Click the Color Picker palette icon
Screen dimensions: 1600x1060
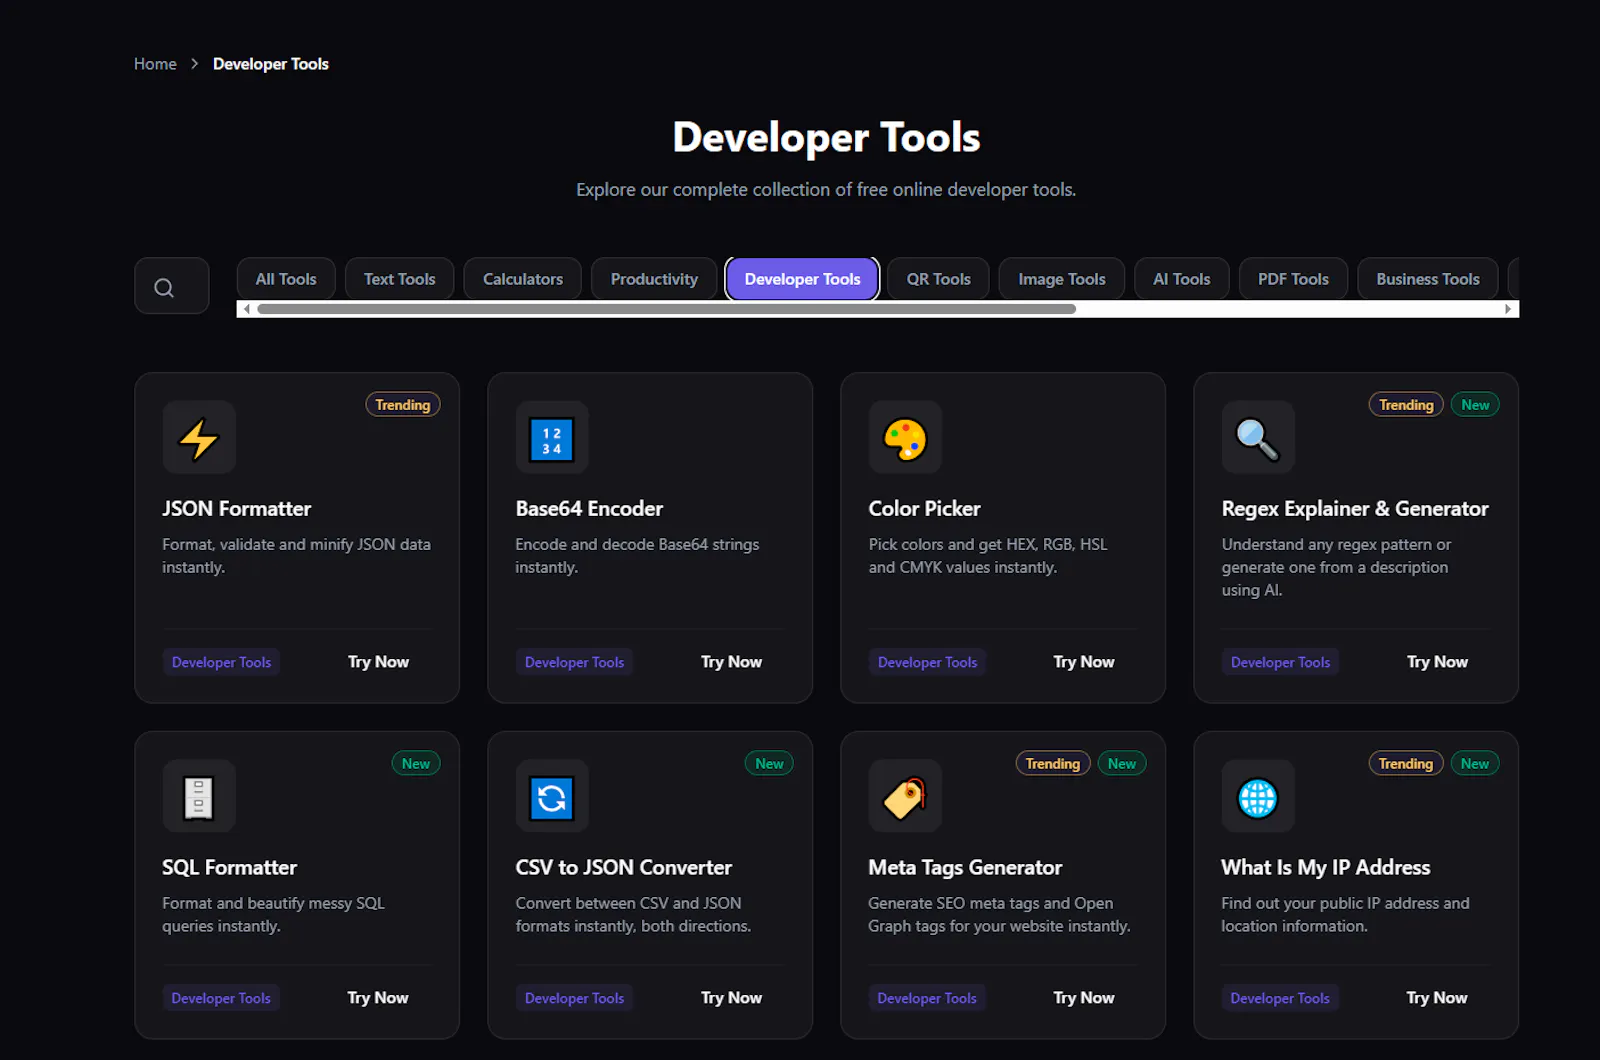pyautogui.click(x=905, y=438)
